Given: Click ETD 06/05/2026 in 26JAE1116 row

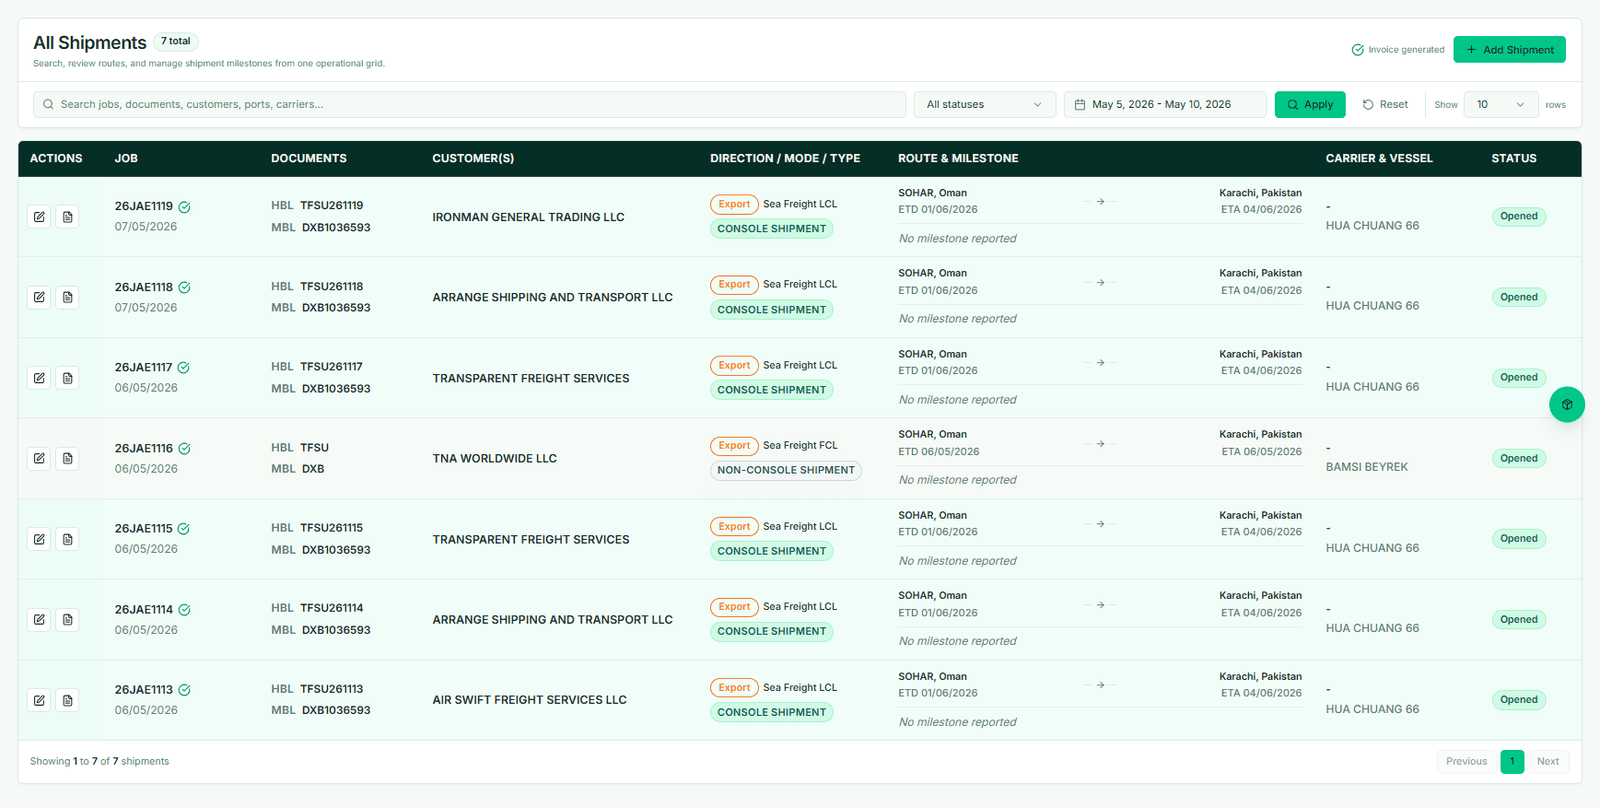Looking at the screenshot, I should (x=938, y=451).
